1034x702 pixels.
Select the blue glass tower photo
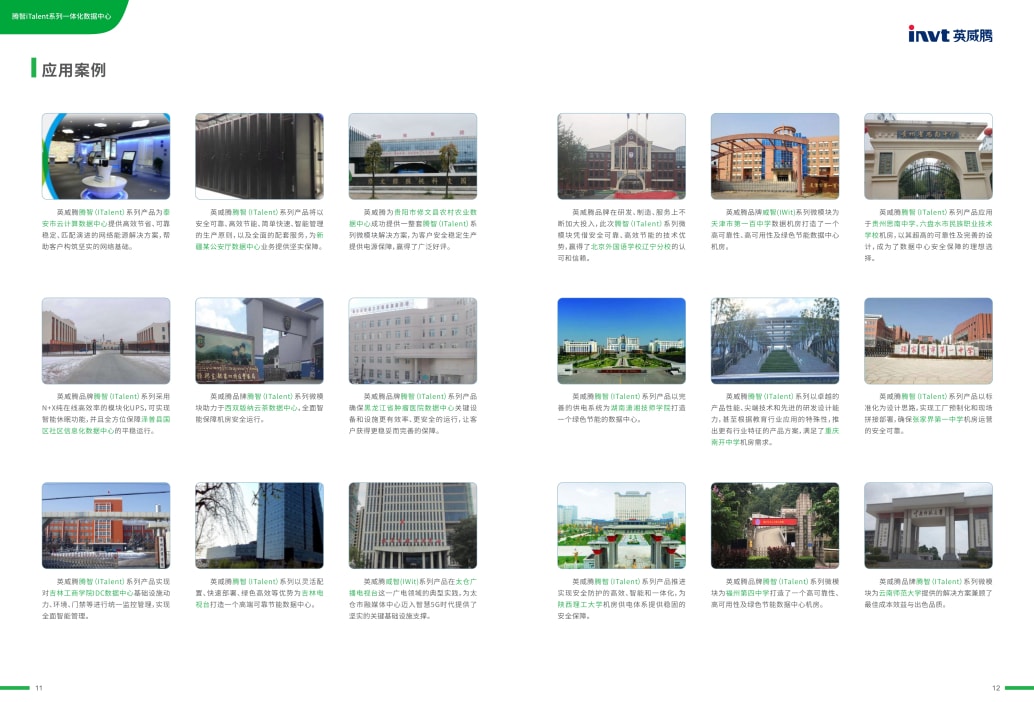click(259, 525)
